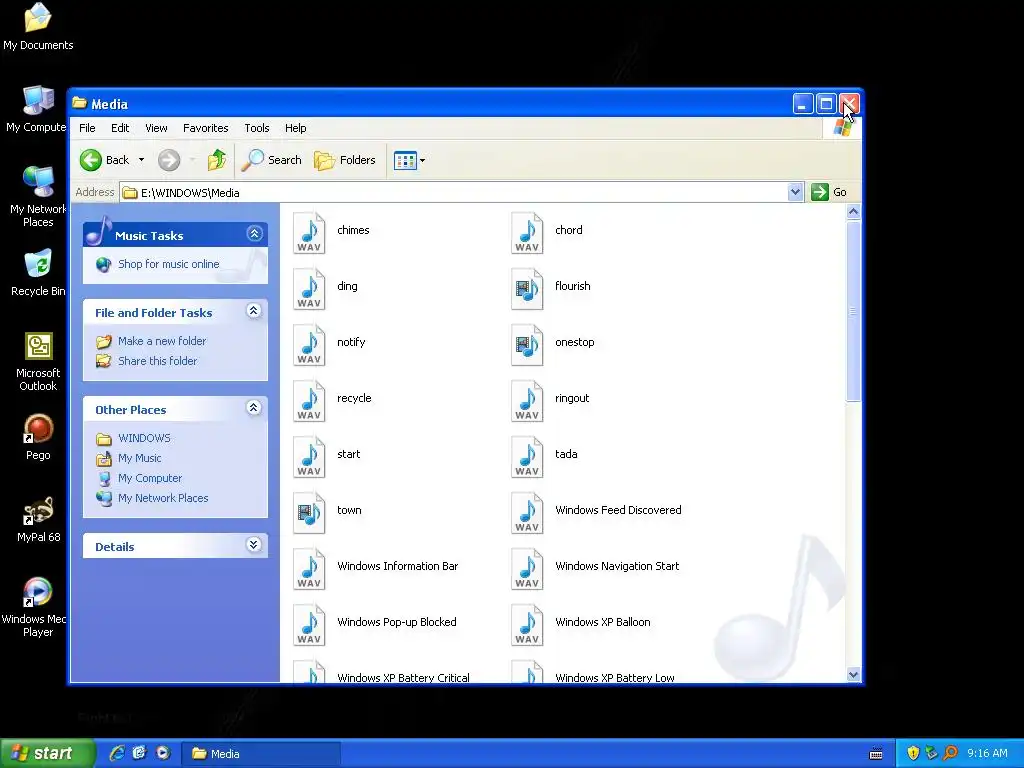Viewport: 1024px width, 768px height.
Task: Select the start WAV file icon
Action: point(309,457)
